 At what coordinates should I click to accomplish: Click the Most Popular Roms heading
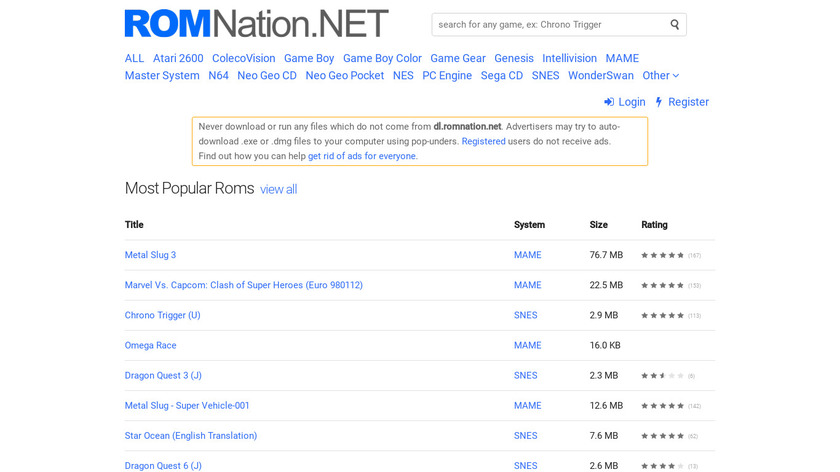[x=189, y=189]
